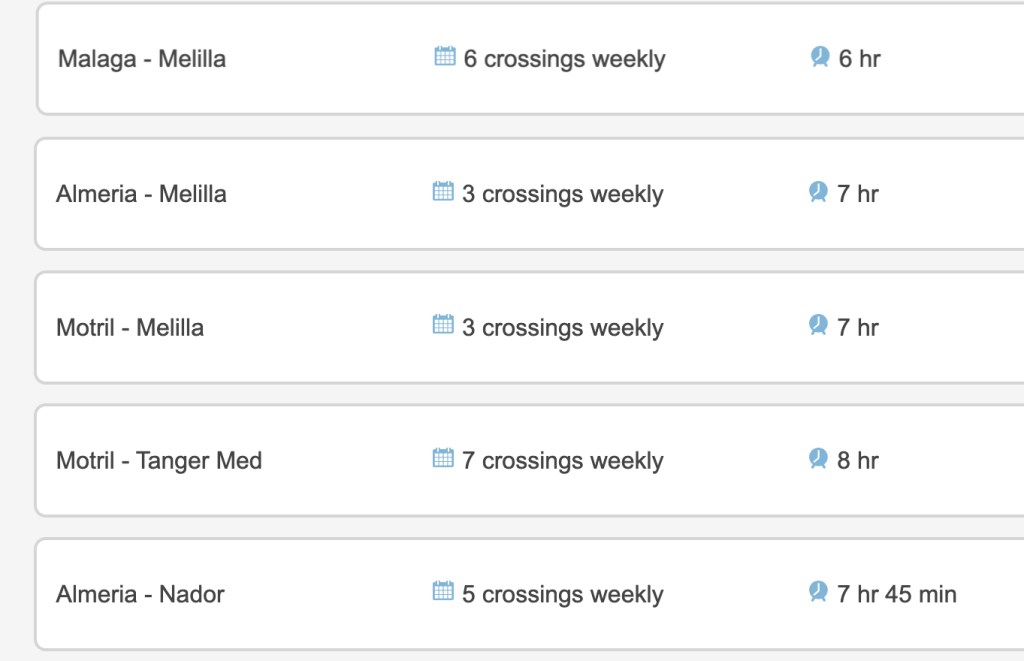
Task: Click clock icon beside 7 hr 45 min
Action: [x=818, y=592]
